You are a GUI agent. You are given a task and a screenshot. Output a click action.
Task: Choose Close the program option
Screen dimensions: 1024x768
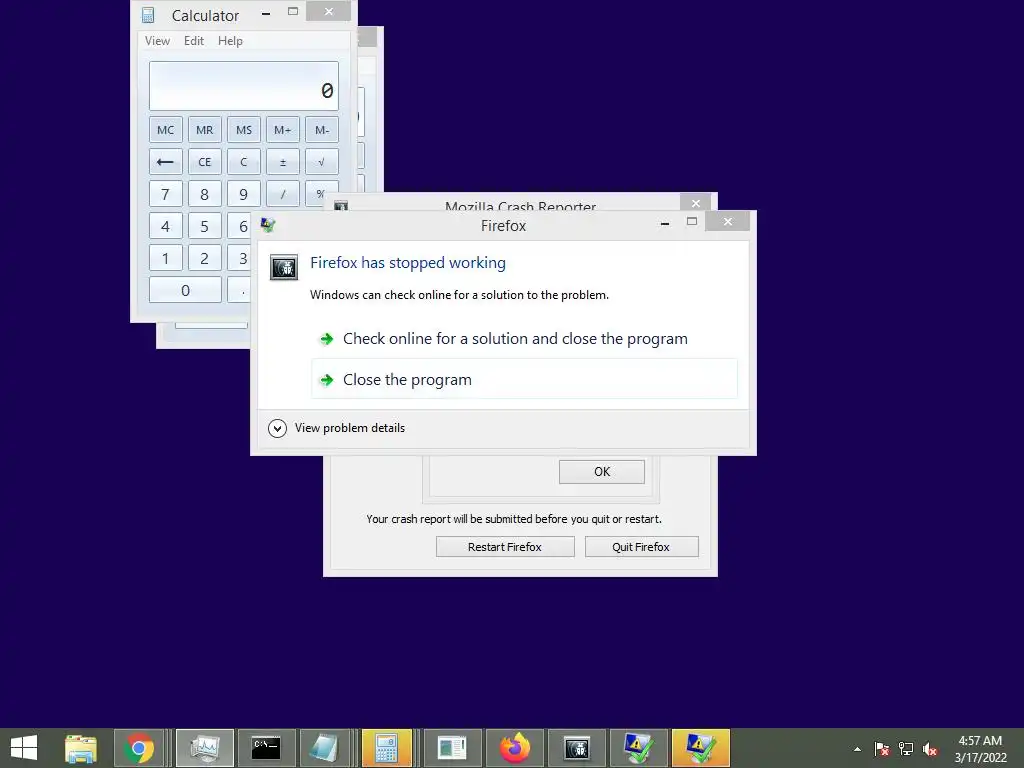pyautogui.click(x=524, y=379)
